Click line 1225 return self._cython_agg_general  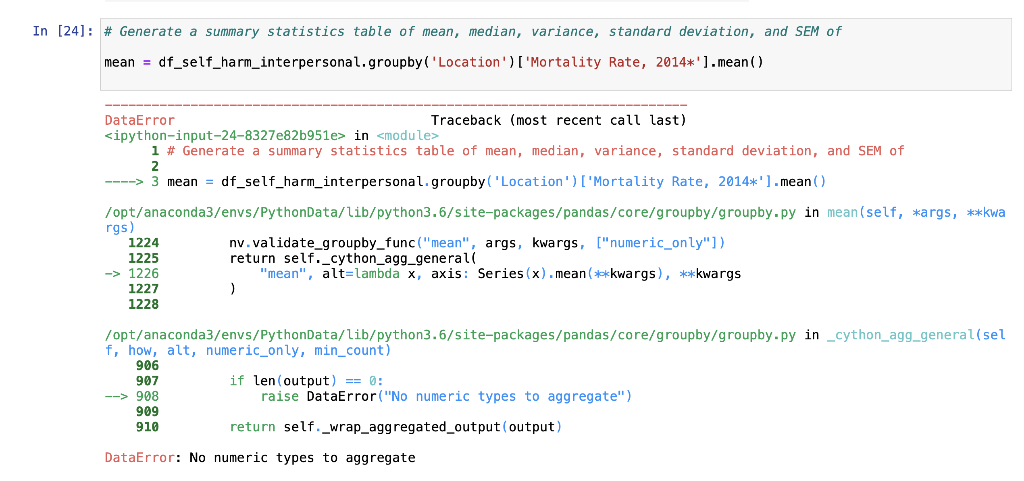pyautogui.click(x=302, y=258)
